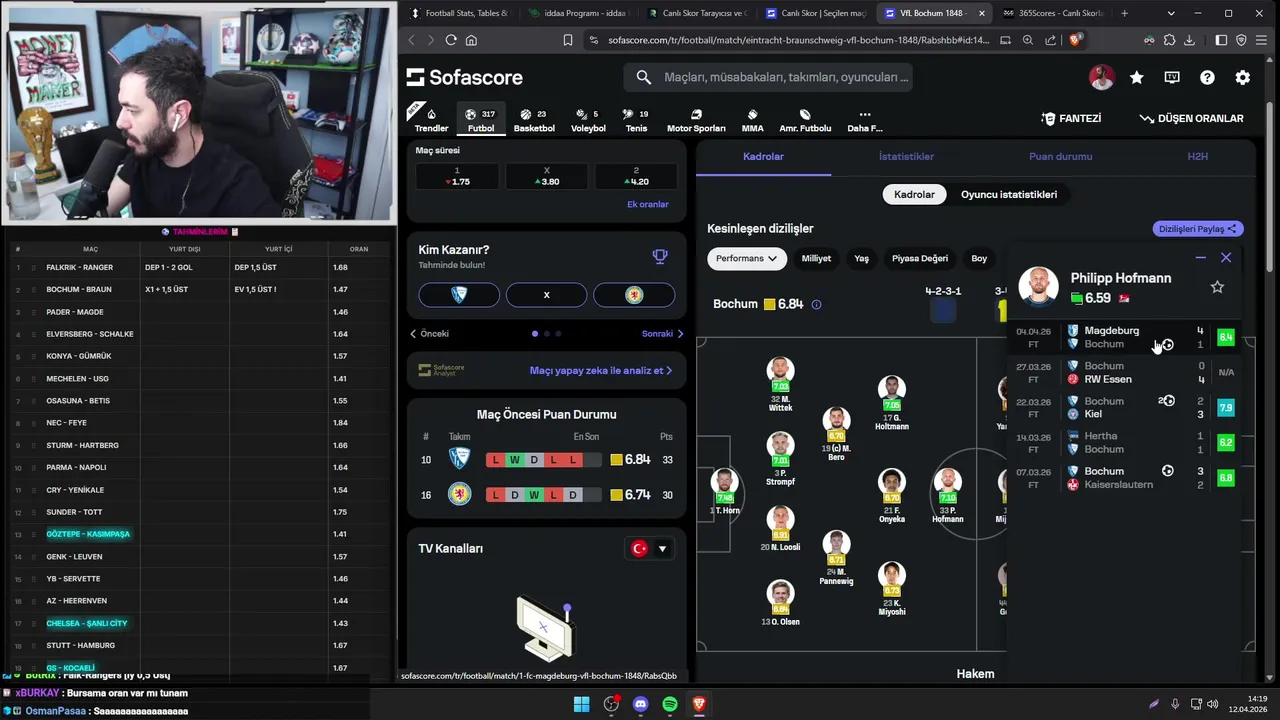Go to Önceki card
The height and width of the screenshot is (720, 1280).
click(x=430, y=334)
